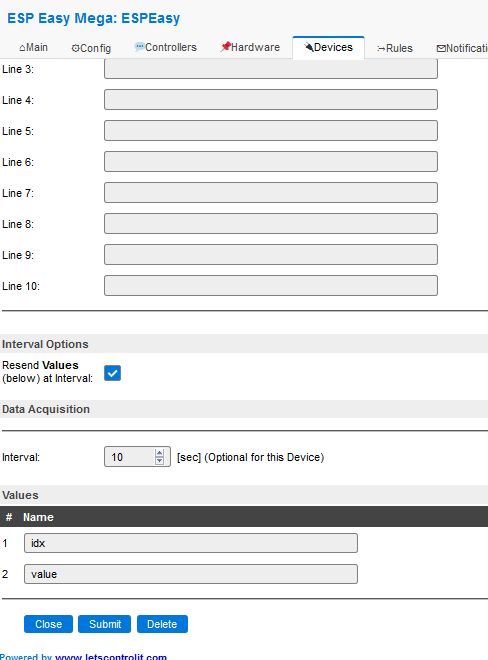Image resolution: width=488 pixels, height=660 pixels.
Task: Click the Line 3 text field
Action: (x=271, y=69)
